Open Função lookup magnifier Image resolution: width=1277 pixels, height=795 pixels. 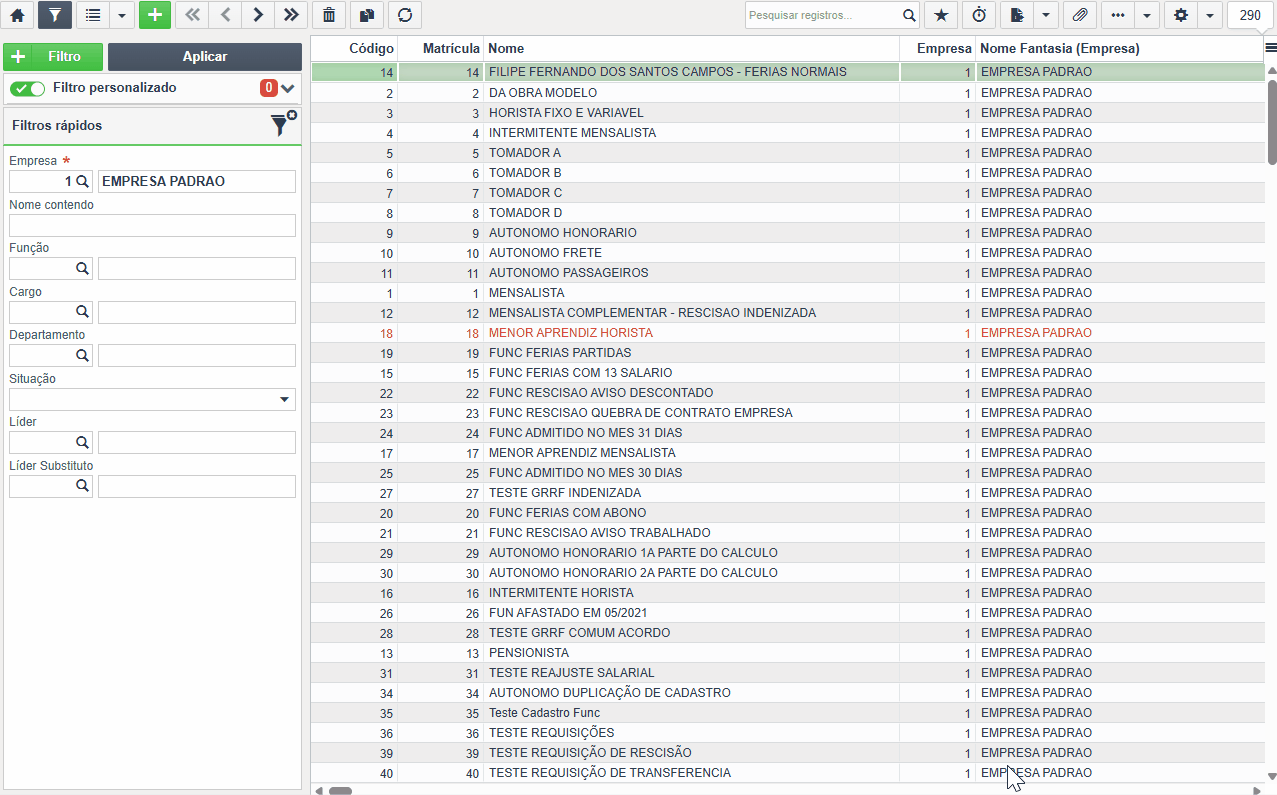(x=83, y=268)
